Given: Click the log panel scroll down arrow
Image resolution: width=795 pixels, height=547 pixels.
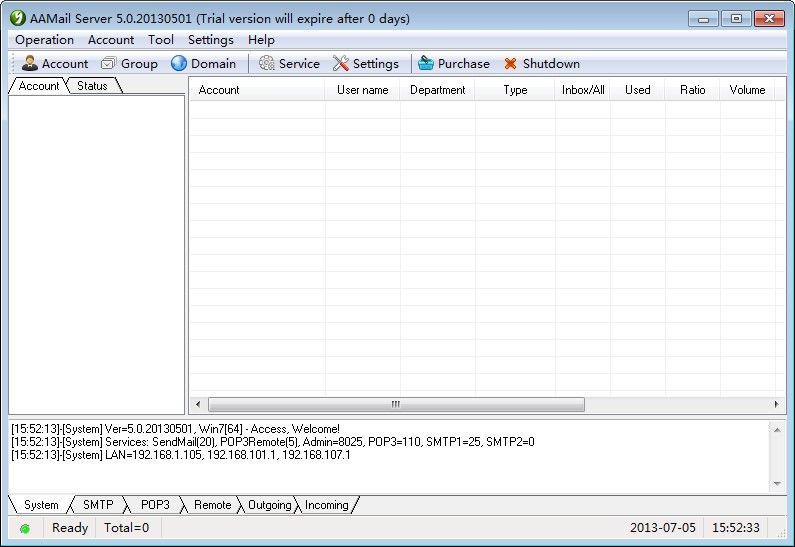Looking at the screenshot, I should point(777,484).
